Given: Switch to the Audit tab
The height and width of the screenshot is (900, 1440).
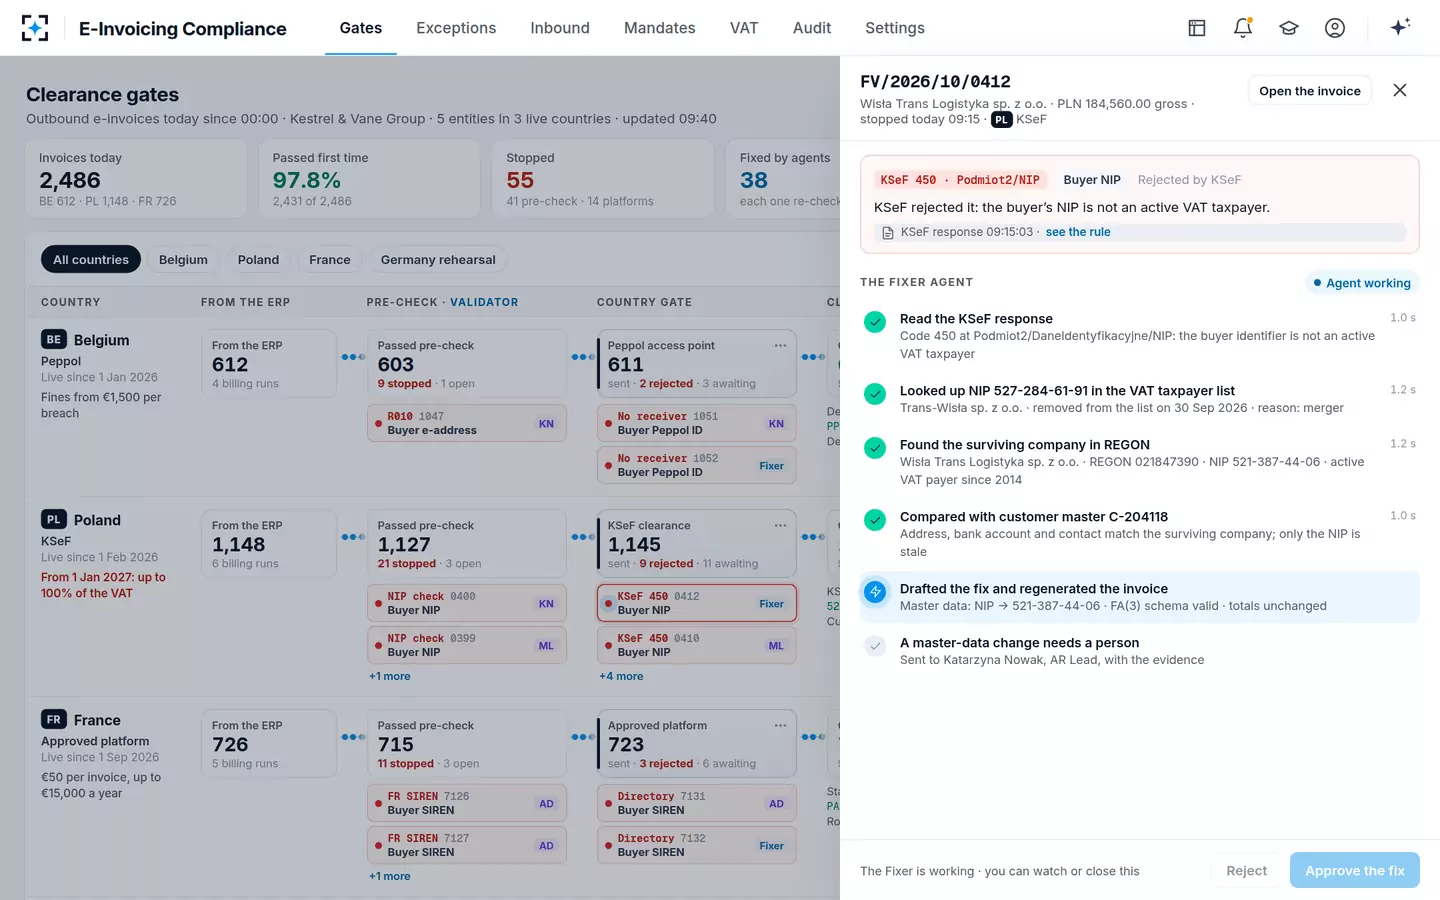Looking at the screenshot, I should (812, 28).
